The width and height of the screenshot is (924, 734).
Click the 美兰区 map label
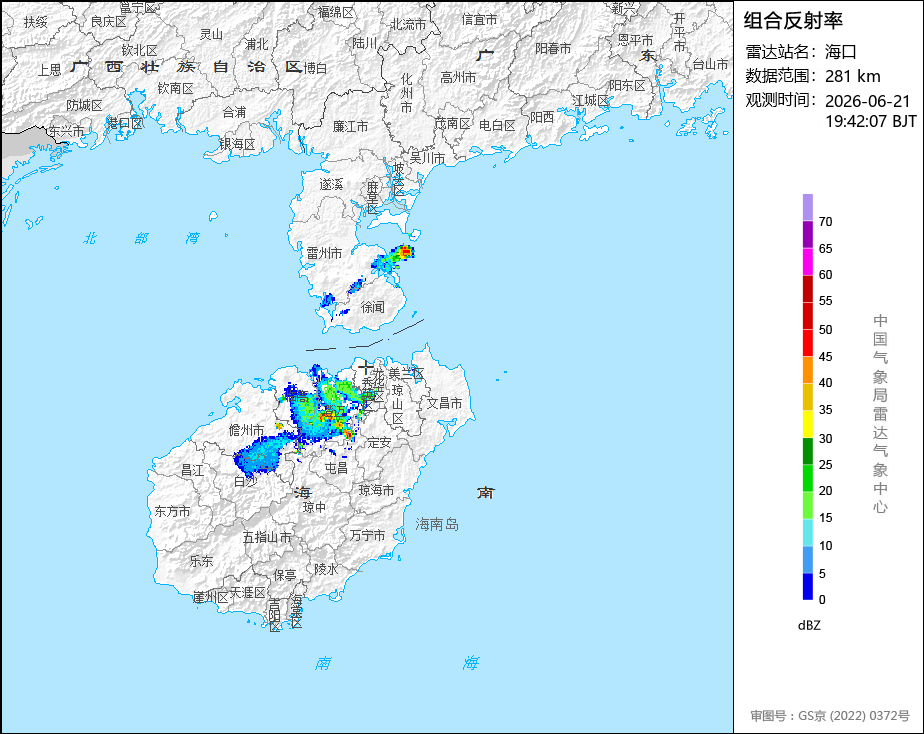(x=406, y=373)
